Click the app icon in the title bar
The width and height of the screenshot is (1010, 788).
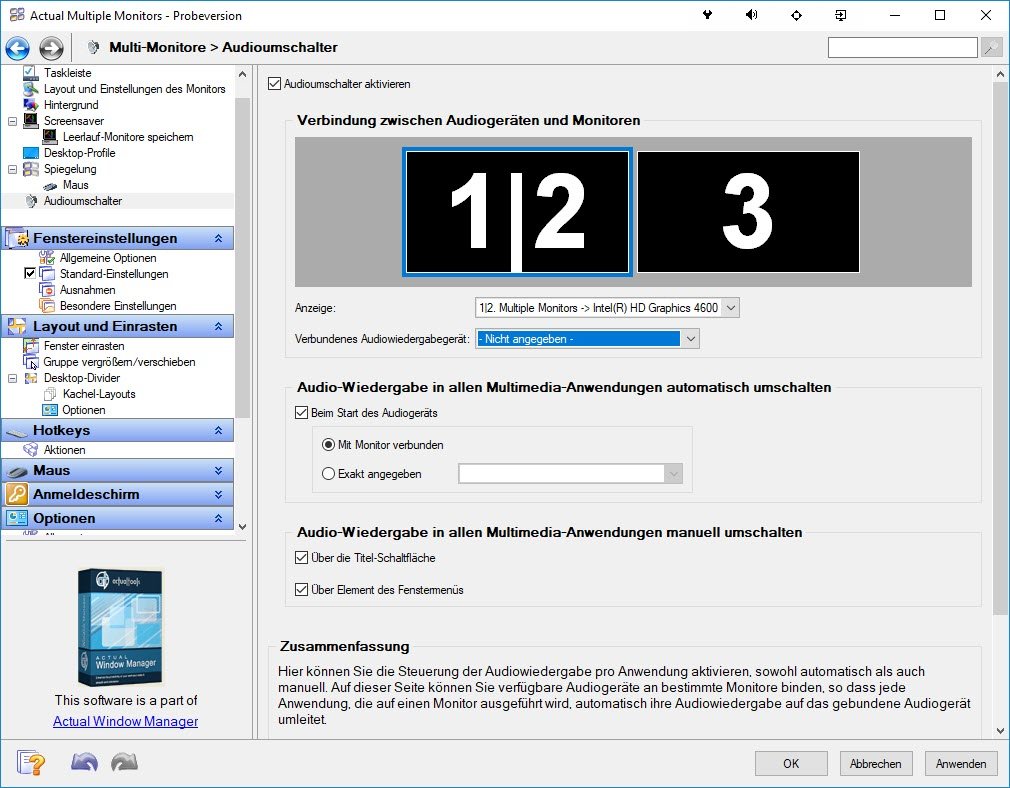(16, 15)
